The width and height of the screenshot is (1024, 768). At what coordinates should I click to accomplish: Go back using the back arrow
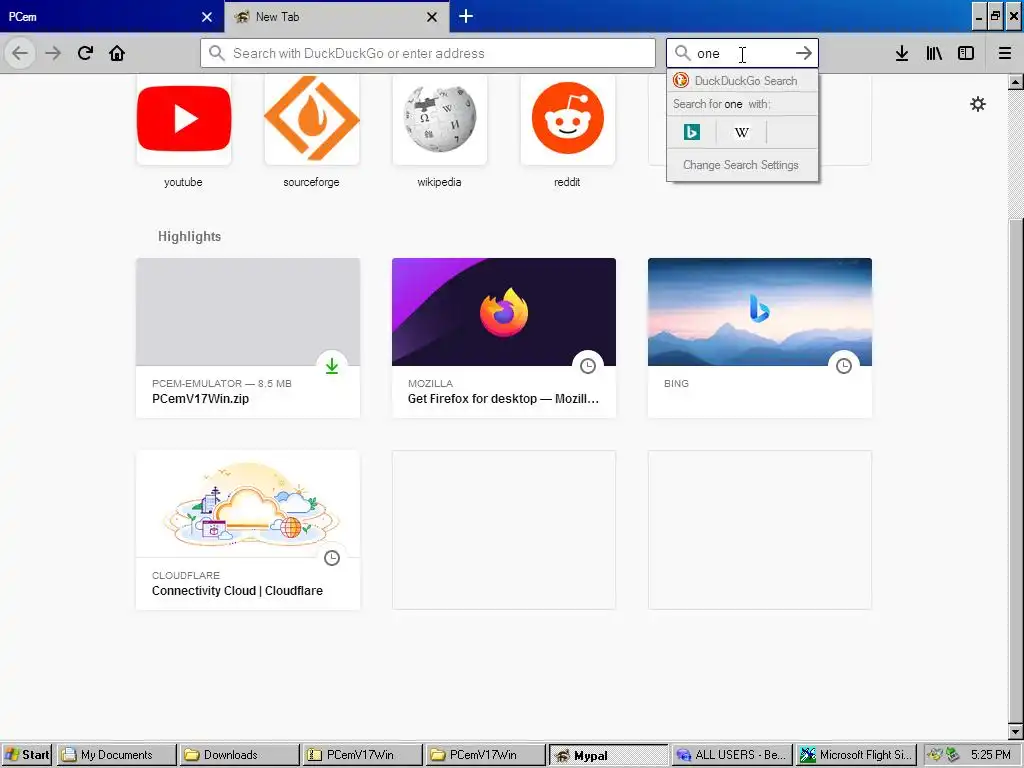[20, 53]
